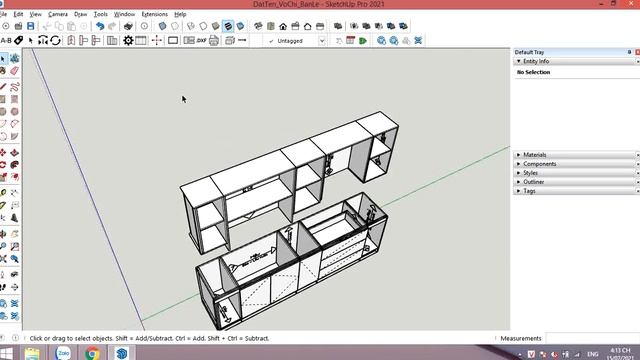Switch to the Top view icon
This screenshot has width=640, height=360.
coord(271,26)
